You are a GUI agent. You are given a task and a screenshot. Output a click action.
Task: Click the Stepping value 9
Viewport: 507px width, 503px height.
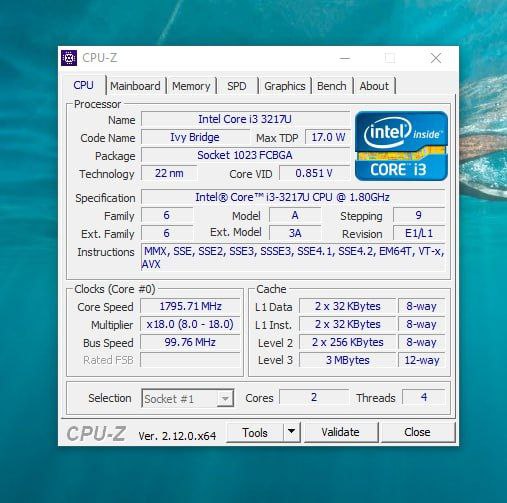(x=419, y=215)
